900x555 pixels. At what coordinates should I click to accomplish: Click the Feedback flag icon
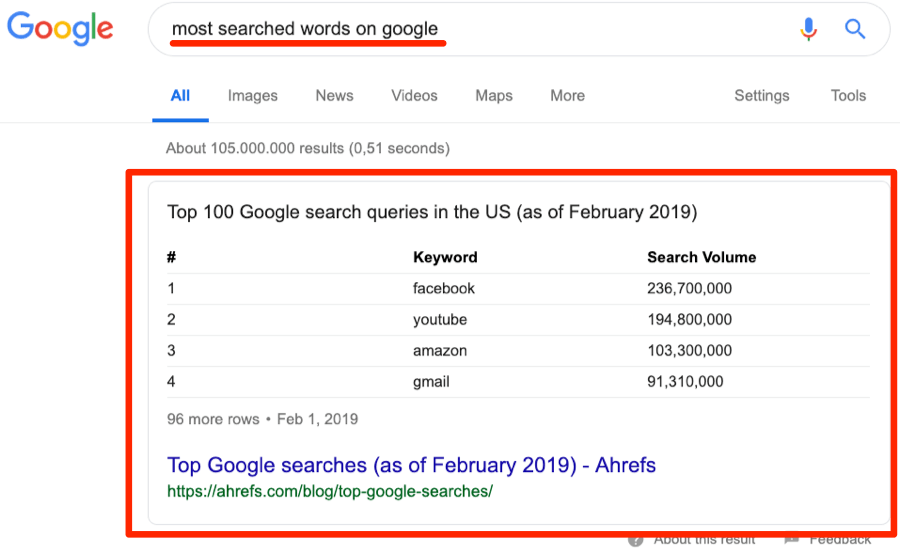click(792, 541)
